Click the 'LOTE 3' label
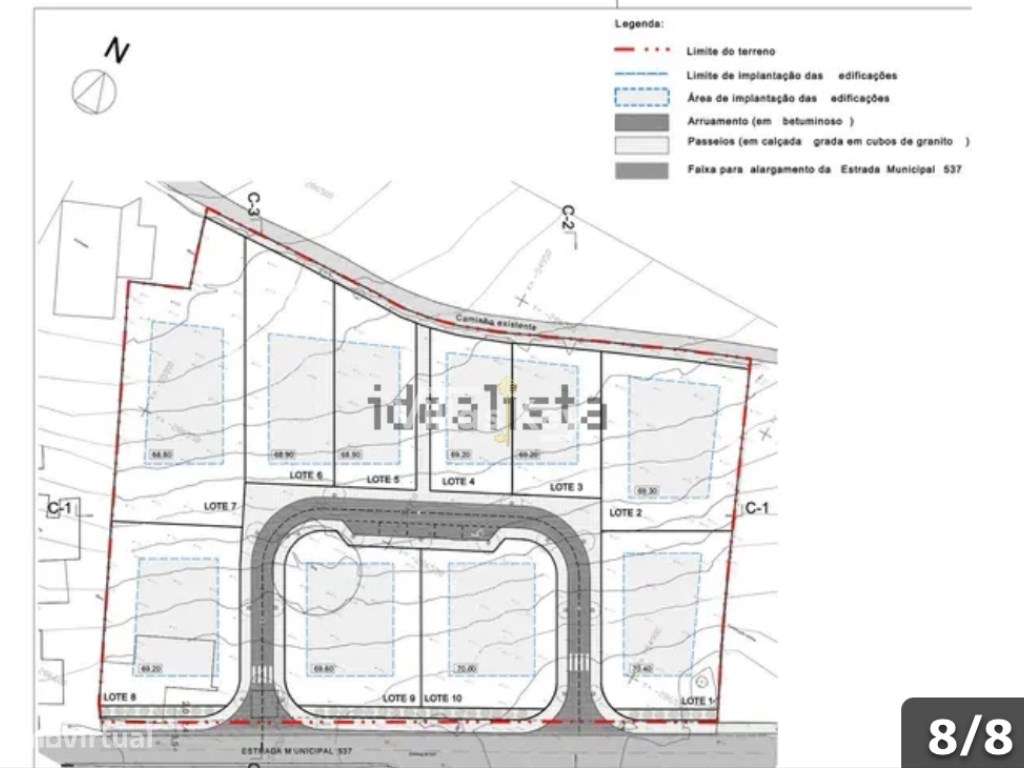Viewport: 1024px width, 768px height. (566, 487)
